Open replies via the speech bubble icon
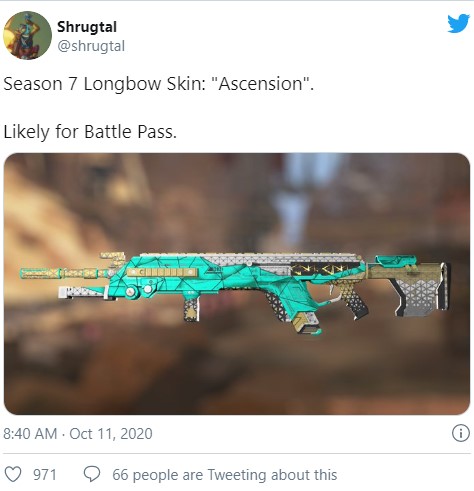 (92, 474)
